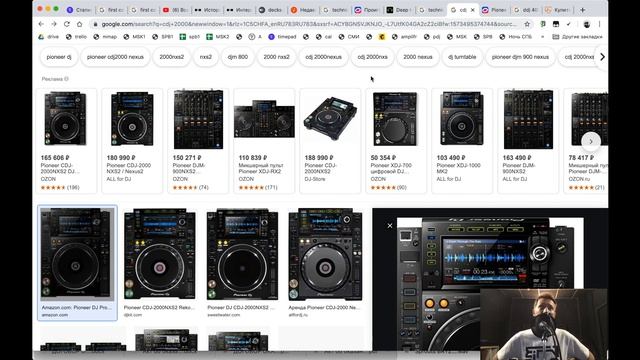Open the yellow C bookmark icon
The width and height of the screenshot is (640, 360).
[382, 37]
